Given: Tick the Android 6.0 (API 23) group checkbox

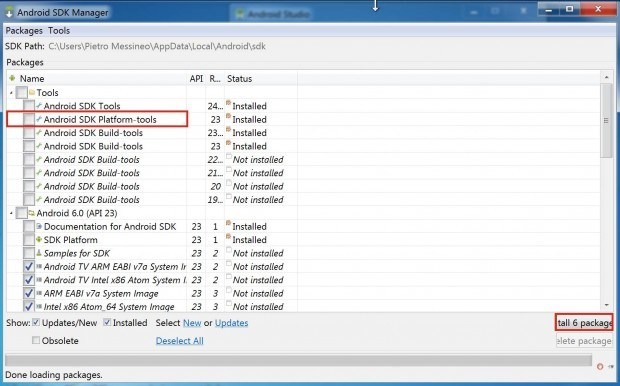Looking at the screenshot, I should (22, 213).
